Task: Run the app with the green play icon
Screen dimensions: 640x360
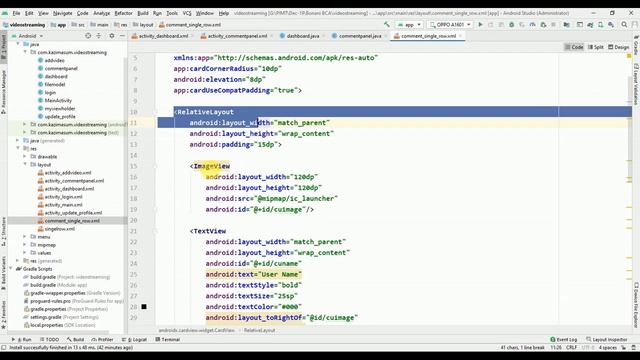Action: click(x=480, y=25)
